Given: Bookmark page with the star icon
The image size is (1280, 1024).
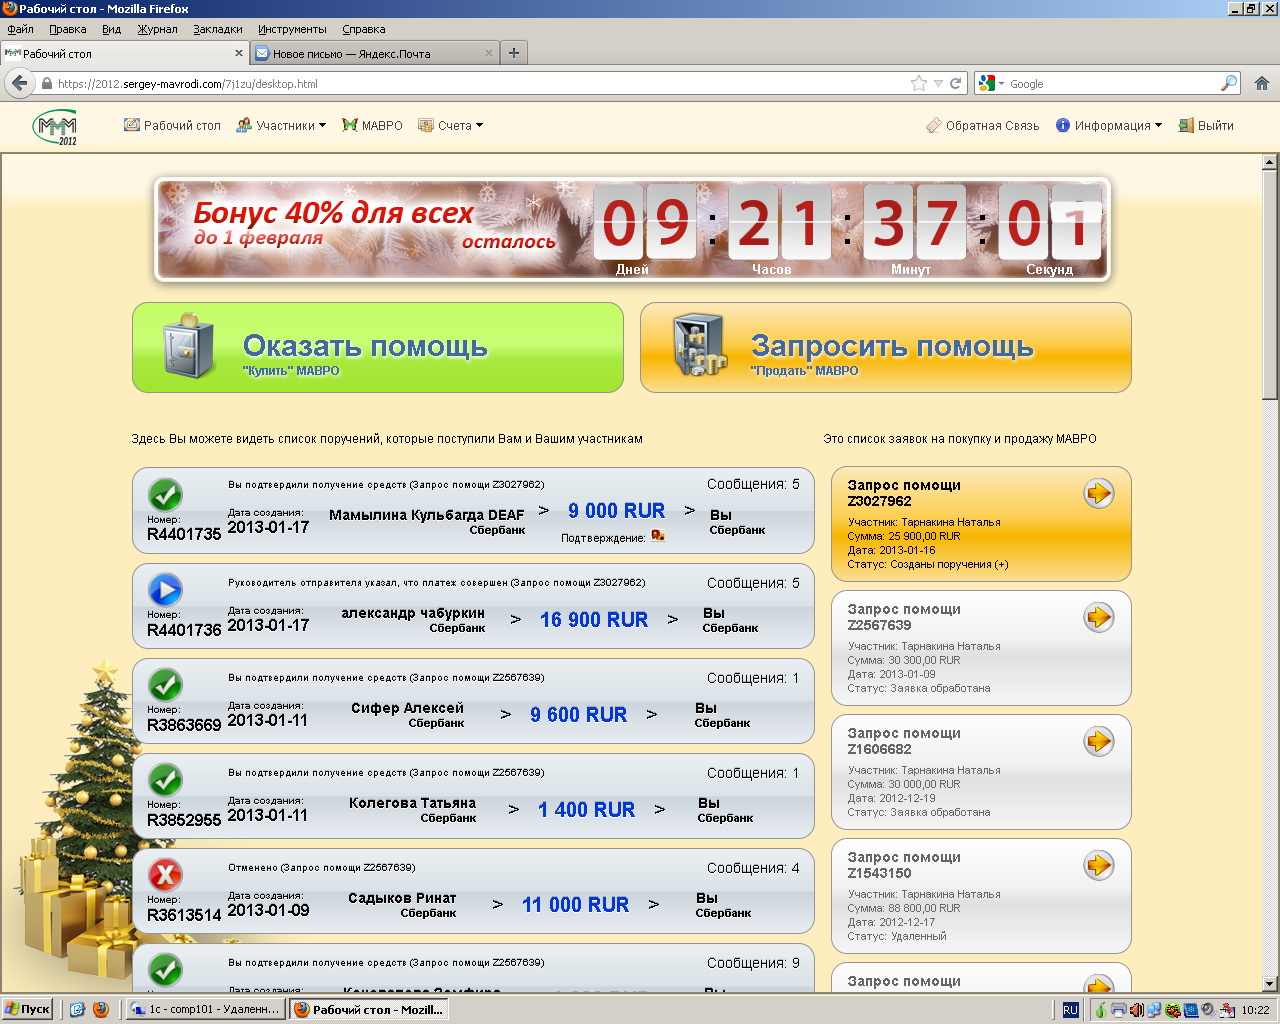Looking at the screenshot, I should (919, 84).
